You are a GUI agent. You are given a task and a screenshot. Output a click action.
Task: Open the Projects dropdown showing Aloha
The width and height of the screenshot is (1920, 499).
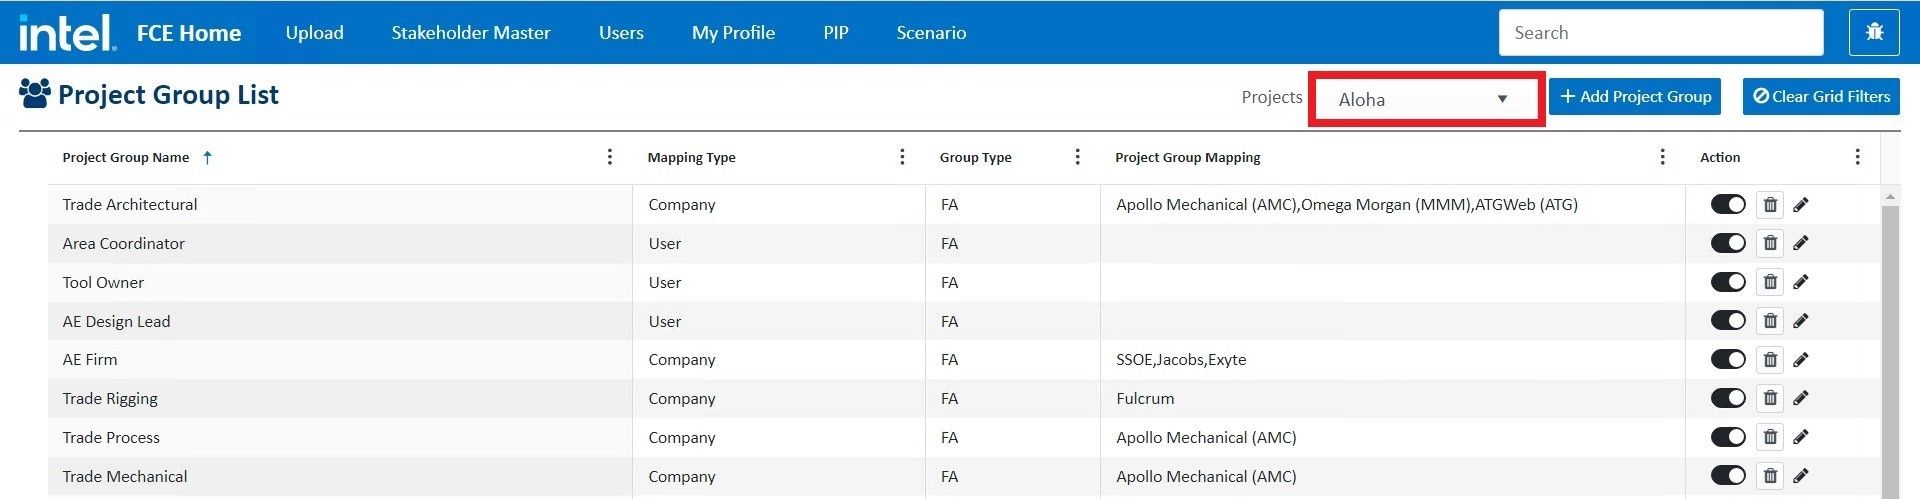[1425, 99]
